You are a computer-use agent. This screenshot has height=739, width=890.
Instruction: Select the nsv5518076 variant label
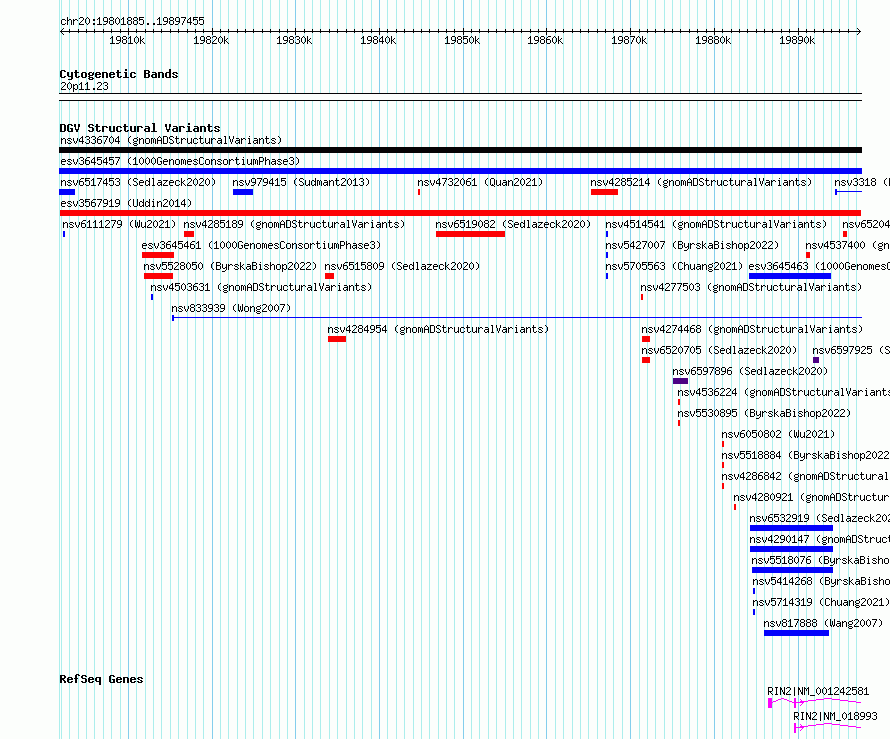(x=821, y=560)
